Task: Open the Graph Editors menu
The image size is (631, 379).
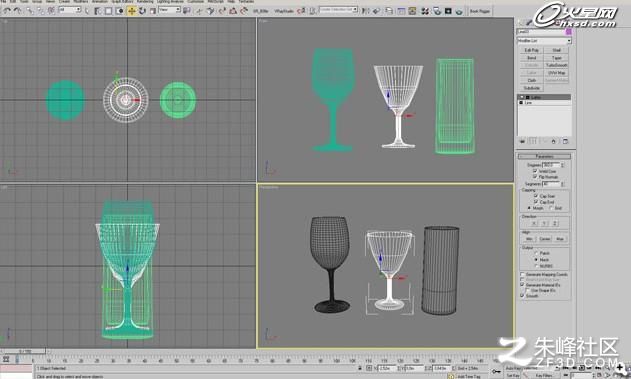Action: coord(121,2)
